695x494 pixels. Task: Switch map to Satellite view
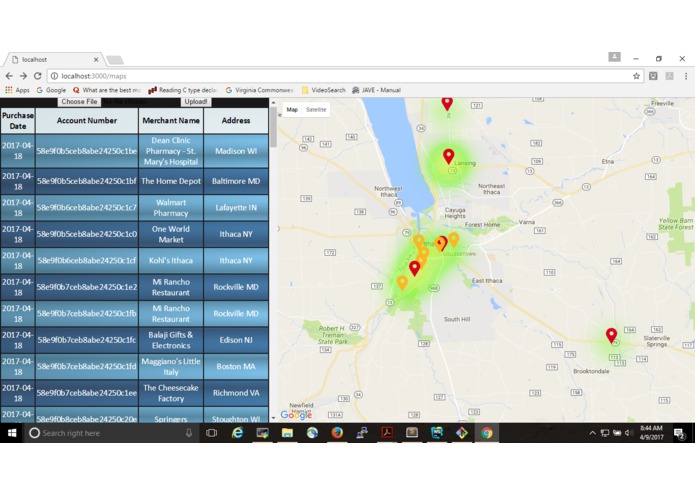[316, 109]
